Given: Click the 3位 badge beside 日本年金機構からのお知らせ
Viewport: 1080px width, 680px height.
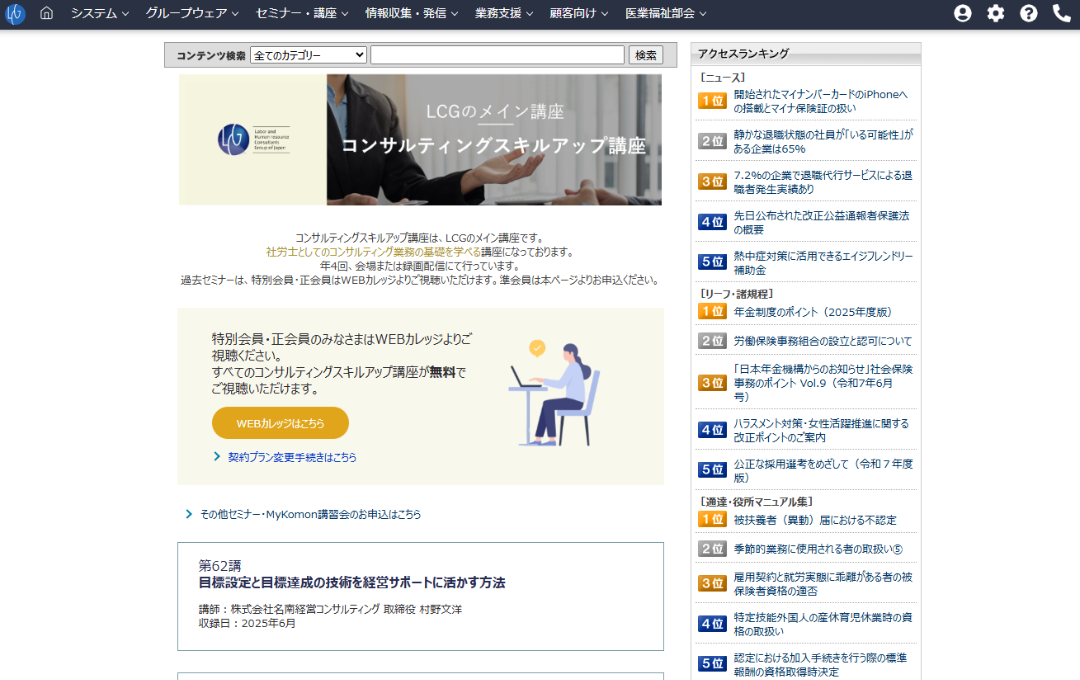Looking at the screenshot, I should click(x=712, y=383).
